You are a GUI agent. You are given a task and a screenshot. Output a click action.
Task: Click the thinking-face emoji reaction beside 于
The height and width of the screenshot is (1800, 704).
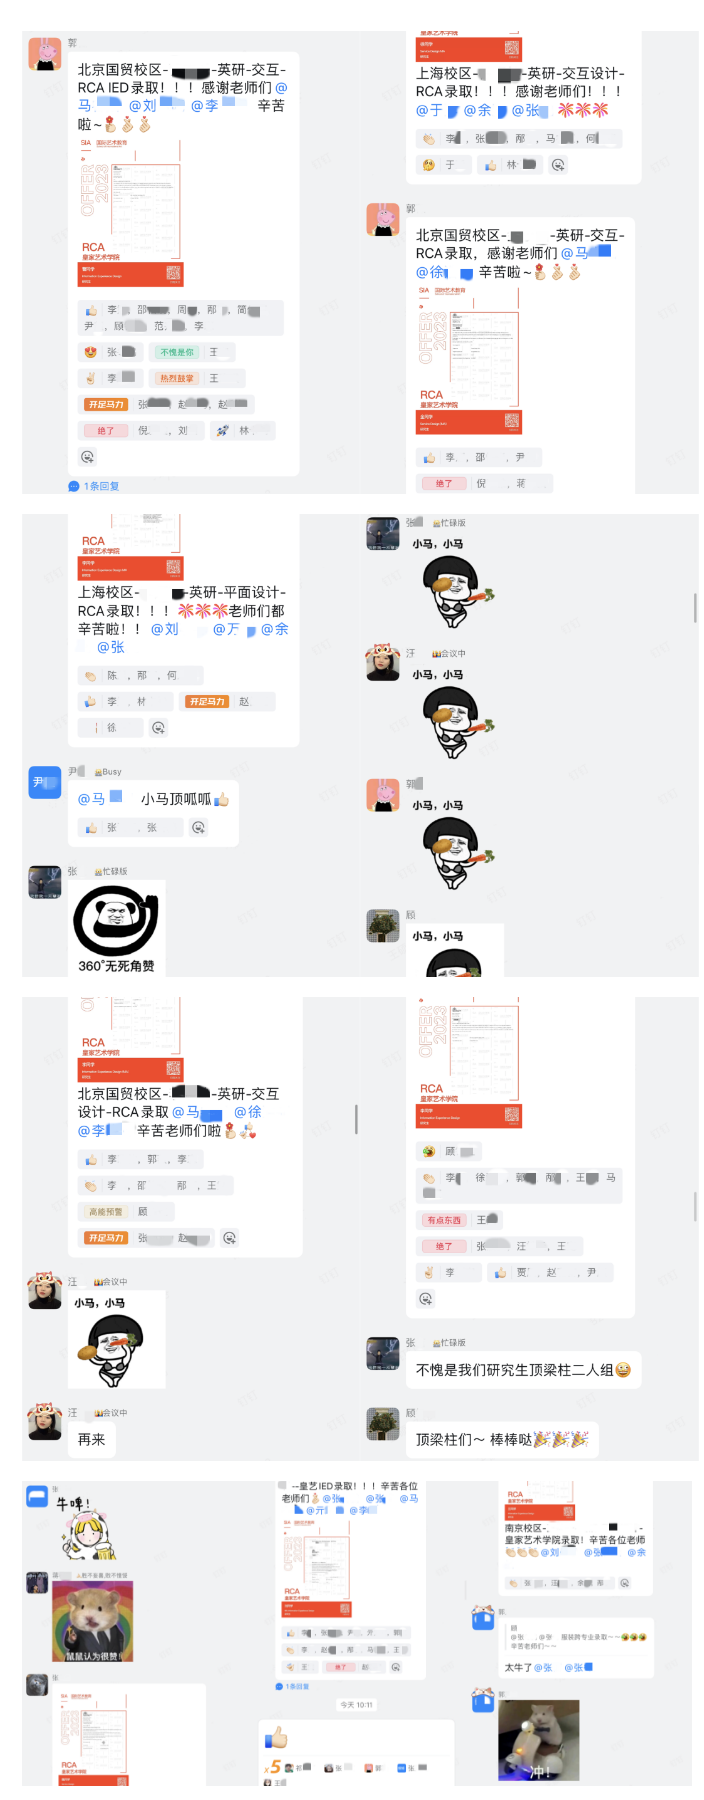point(428,165)
